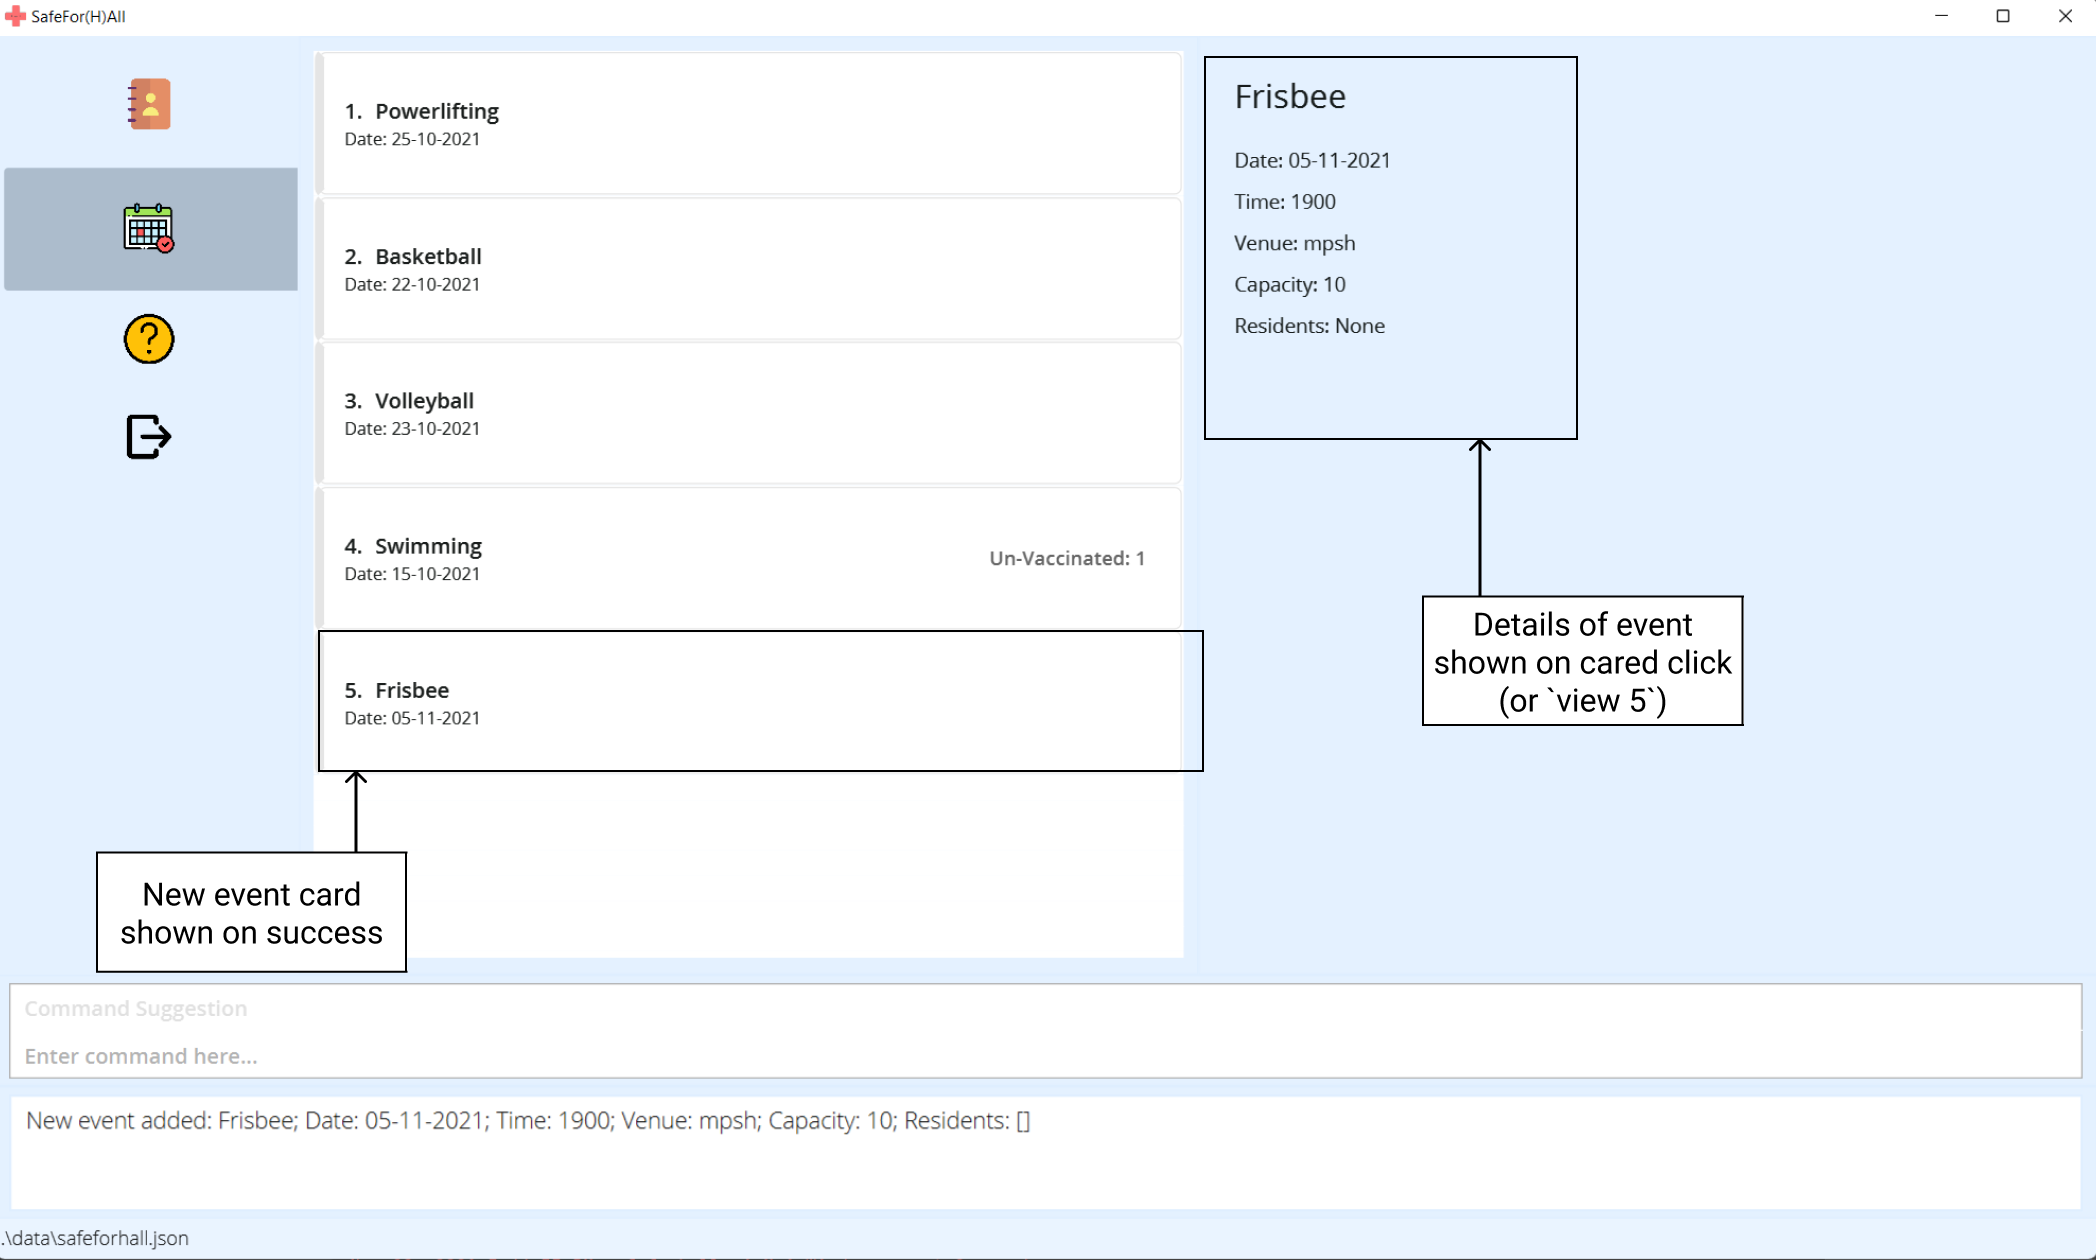Select the Frisbee event card
2096x1260 pixels.
(x=749, y=702)
